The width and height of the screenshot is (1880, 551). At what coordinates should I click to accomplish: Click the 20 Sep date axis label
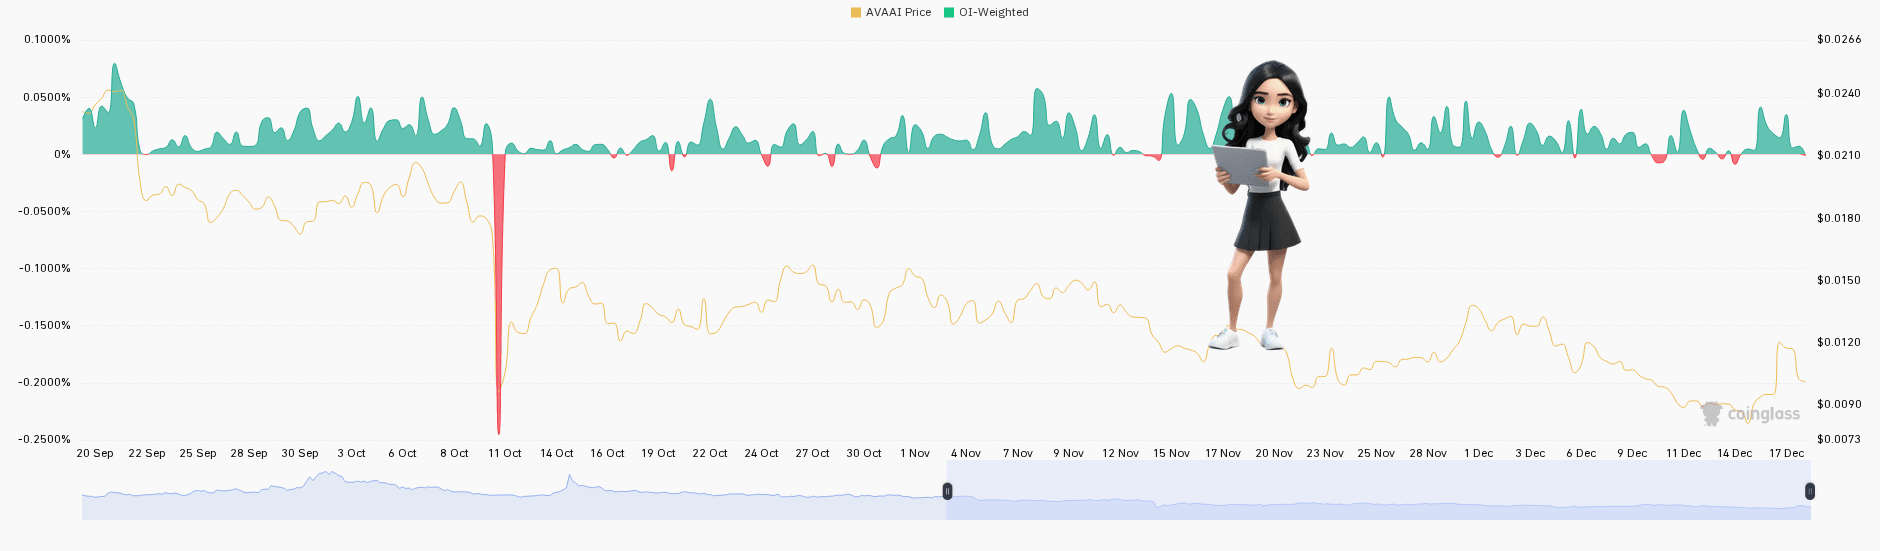95,453
